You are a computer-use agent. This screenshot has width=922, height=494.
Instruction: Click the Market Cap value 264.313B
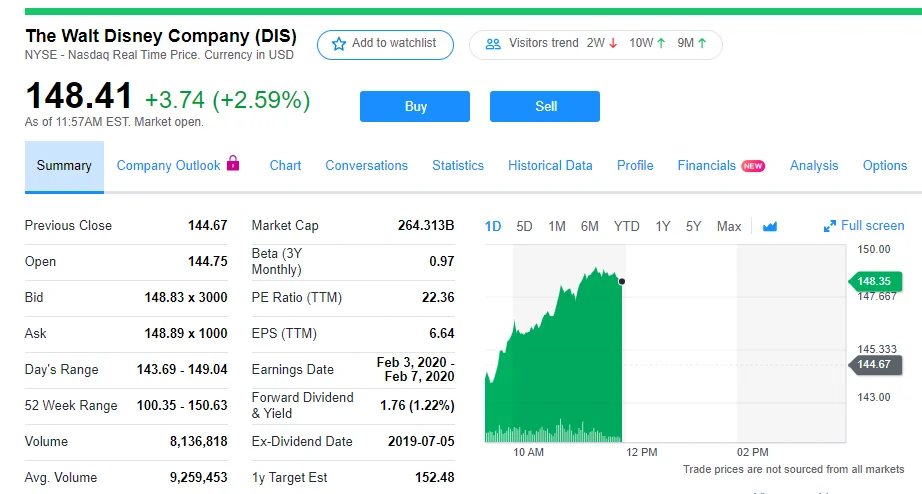point(426,225)
